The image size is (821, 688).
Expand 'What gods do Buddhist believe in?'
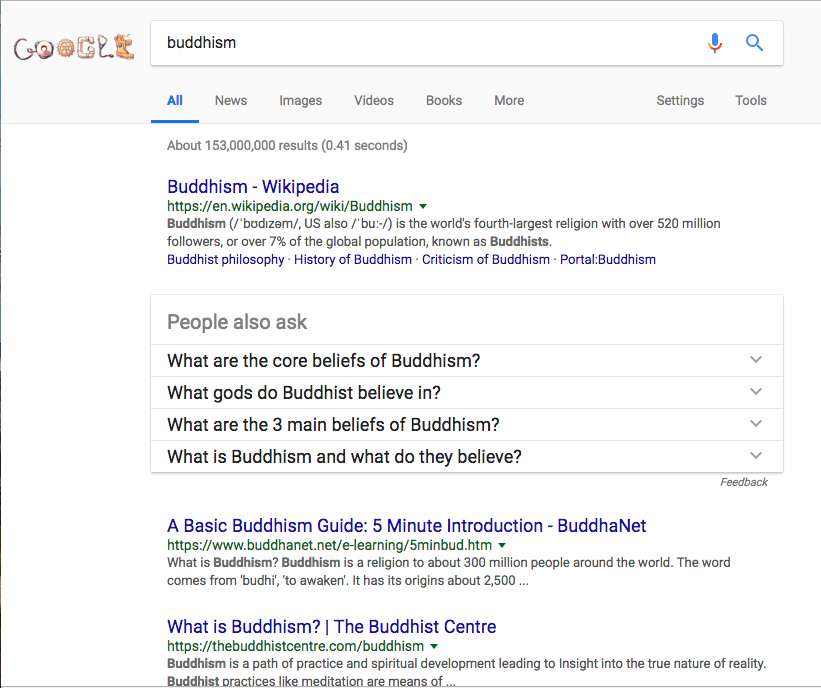coord(467,393)
